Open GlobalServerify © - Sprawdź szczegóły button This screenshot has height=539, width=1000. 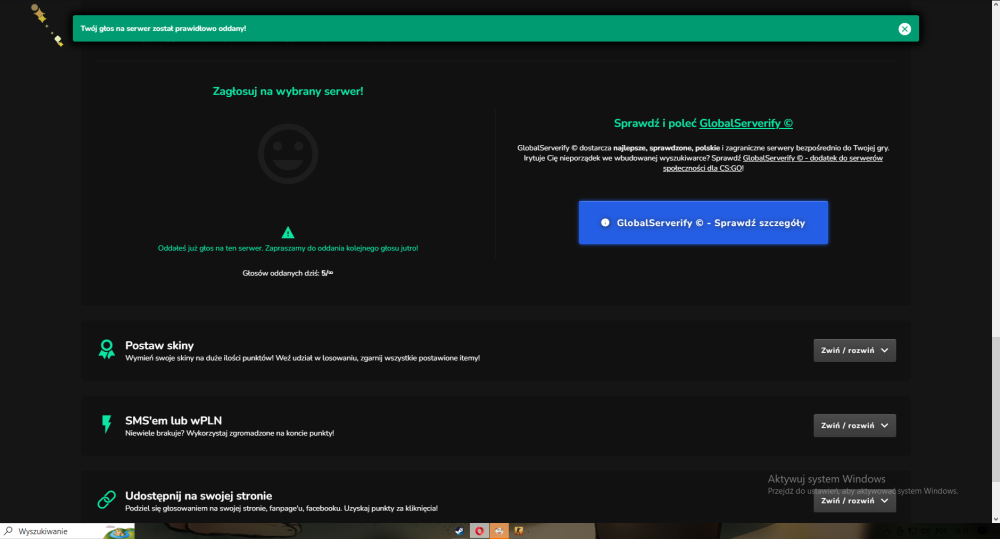[x=703, y=223]
